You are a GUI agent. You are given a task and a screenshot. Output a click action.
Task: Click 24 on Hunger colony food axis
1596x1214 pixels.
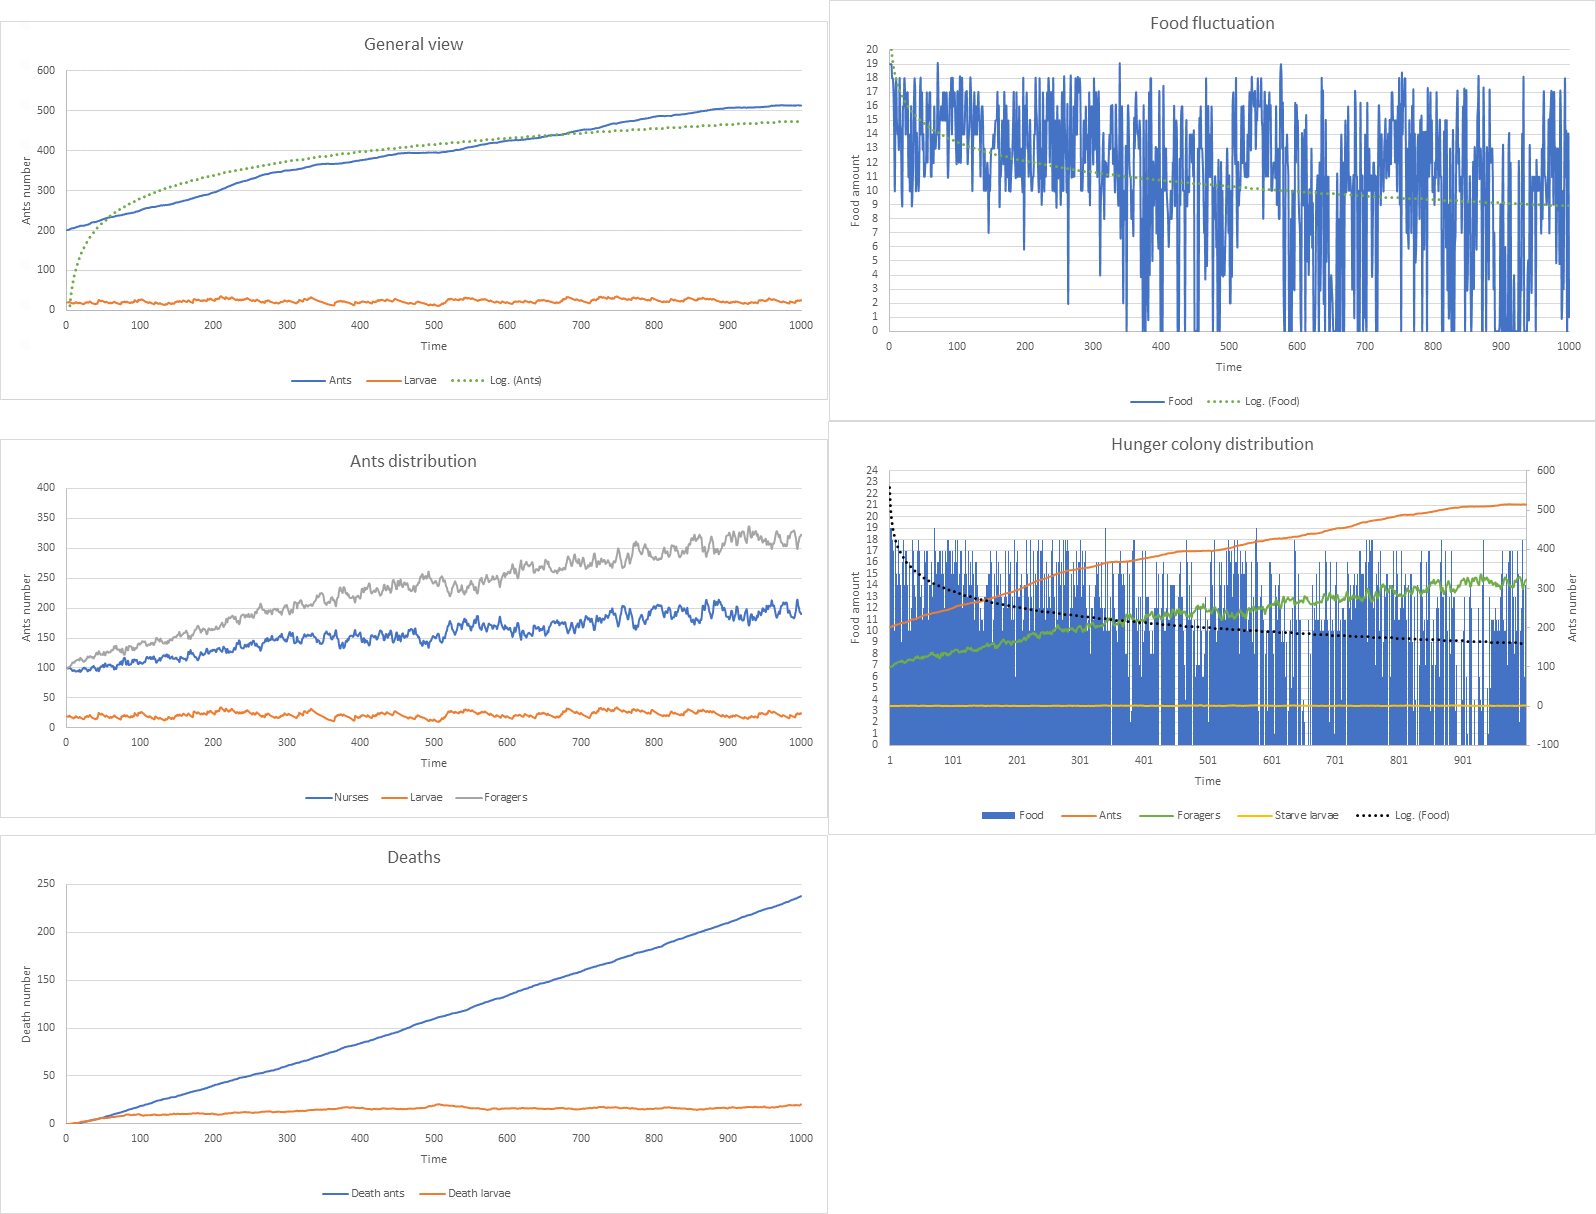click(x=872, y=470)
